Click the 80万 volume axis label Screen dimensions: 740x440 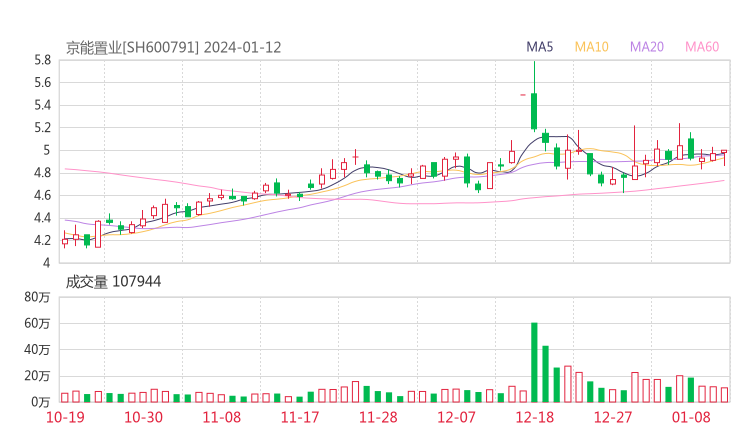tap(37, 297)
